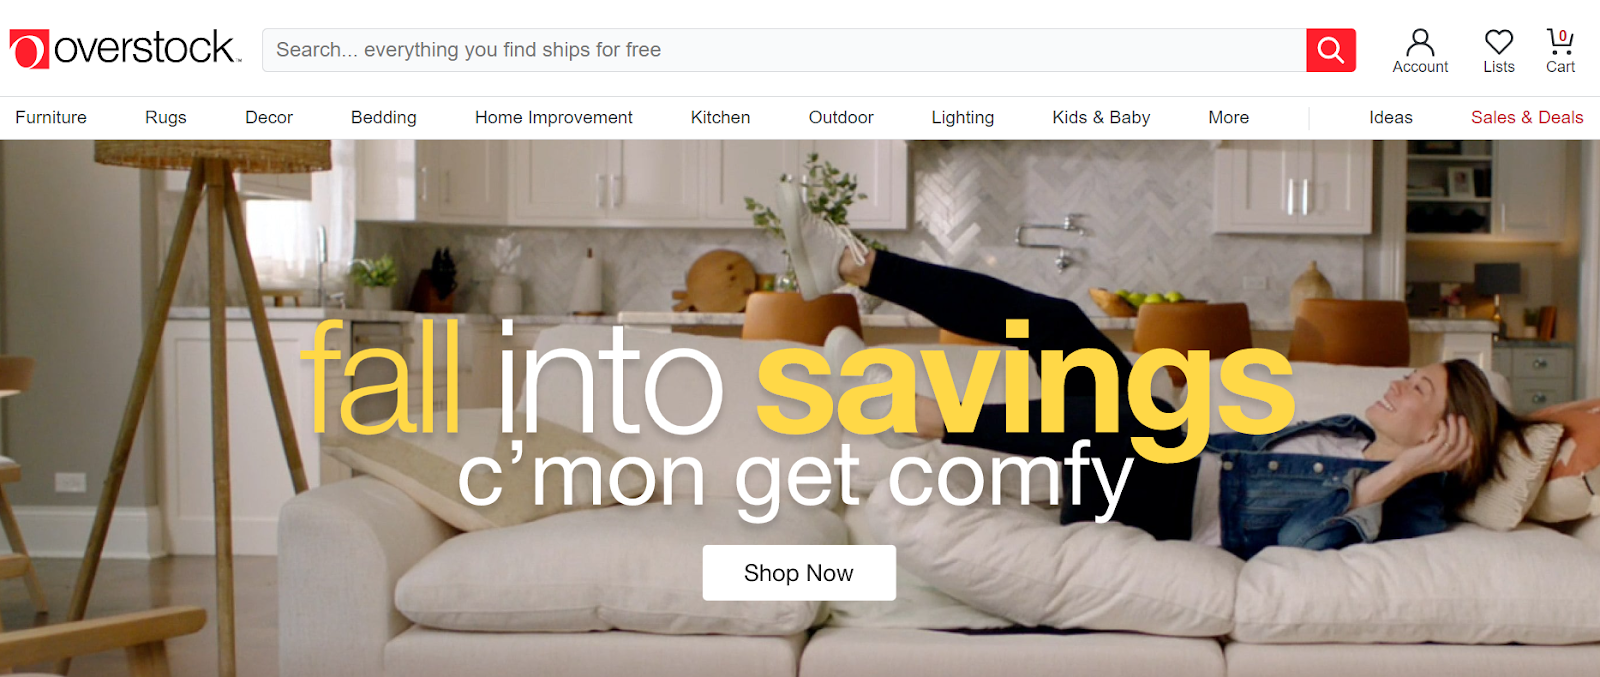Open the Kids & Baby menu
Viewport: 1600px width, 677px height.
1101,118
